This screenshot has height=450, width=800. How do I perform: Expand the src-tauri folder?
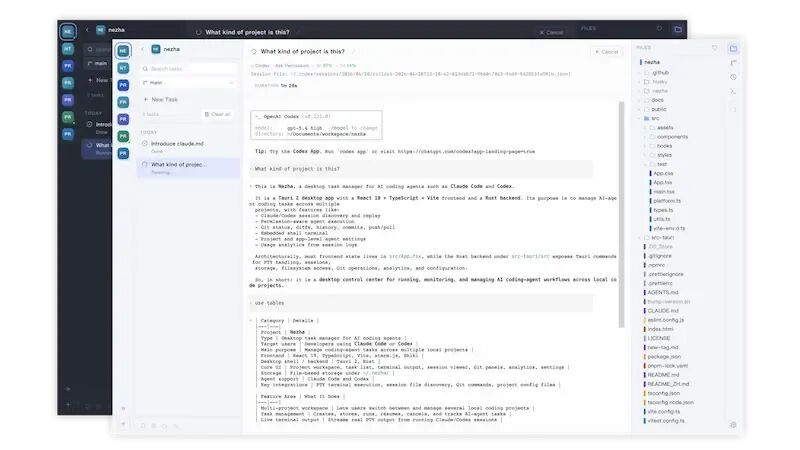tap(658, 238)
